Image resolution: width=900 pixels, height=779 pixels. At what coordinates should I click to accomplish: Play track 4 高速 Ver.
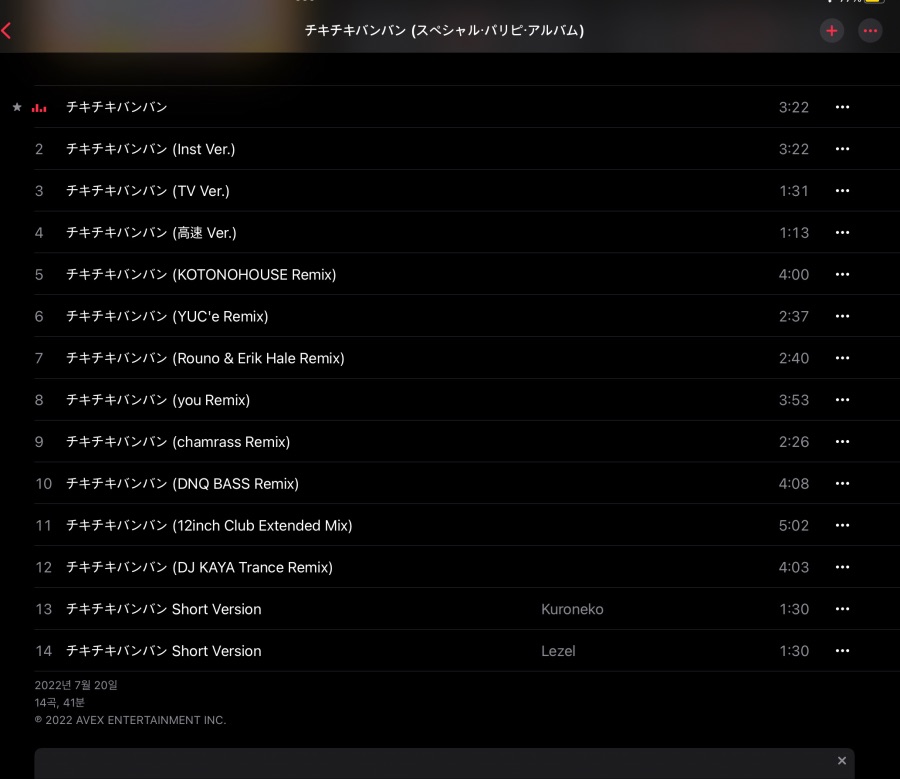coord(442,232)
